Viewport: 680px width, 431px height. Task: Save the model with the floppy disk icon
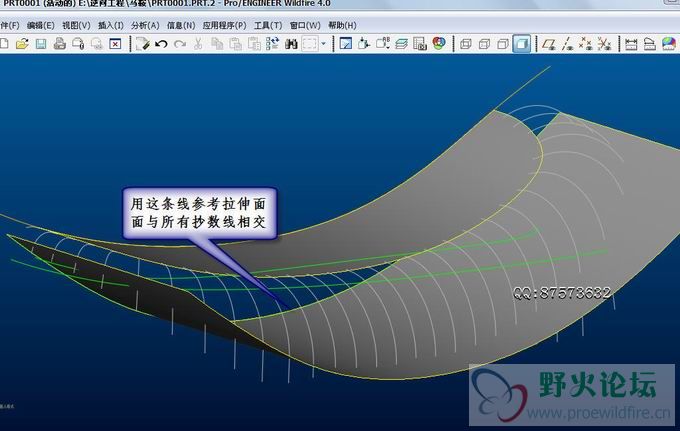pos(41,43)
